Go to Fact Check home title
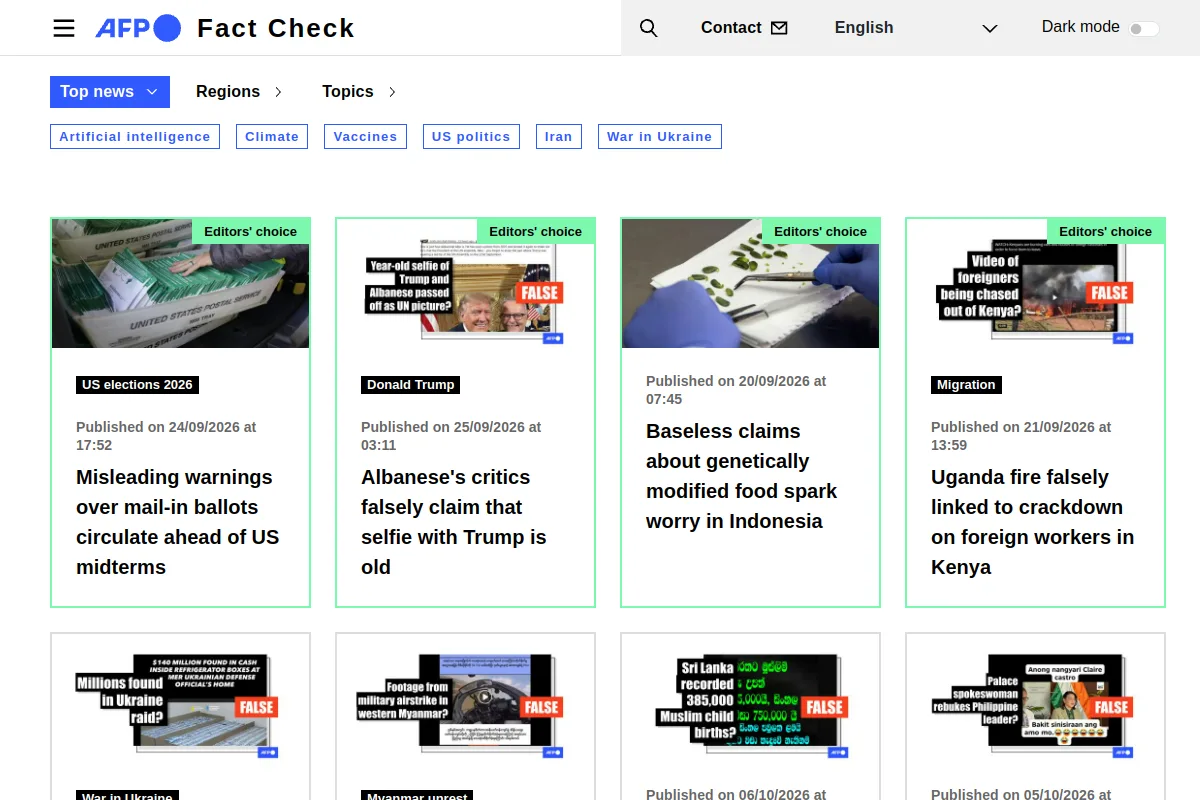 pyautogui.click(x=276, y=28)
